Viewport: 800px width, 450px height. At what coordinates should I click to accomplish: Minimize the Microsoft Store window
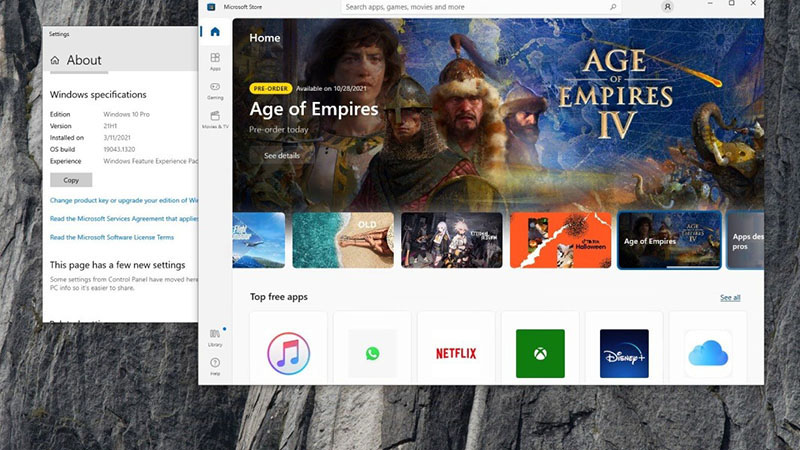pyautogui.click(x=710, y=4)
